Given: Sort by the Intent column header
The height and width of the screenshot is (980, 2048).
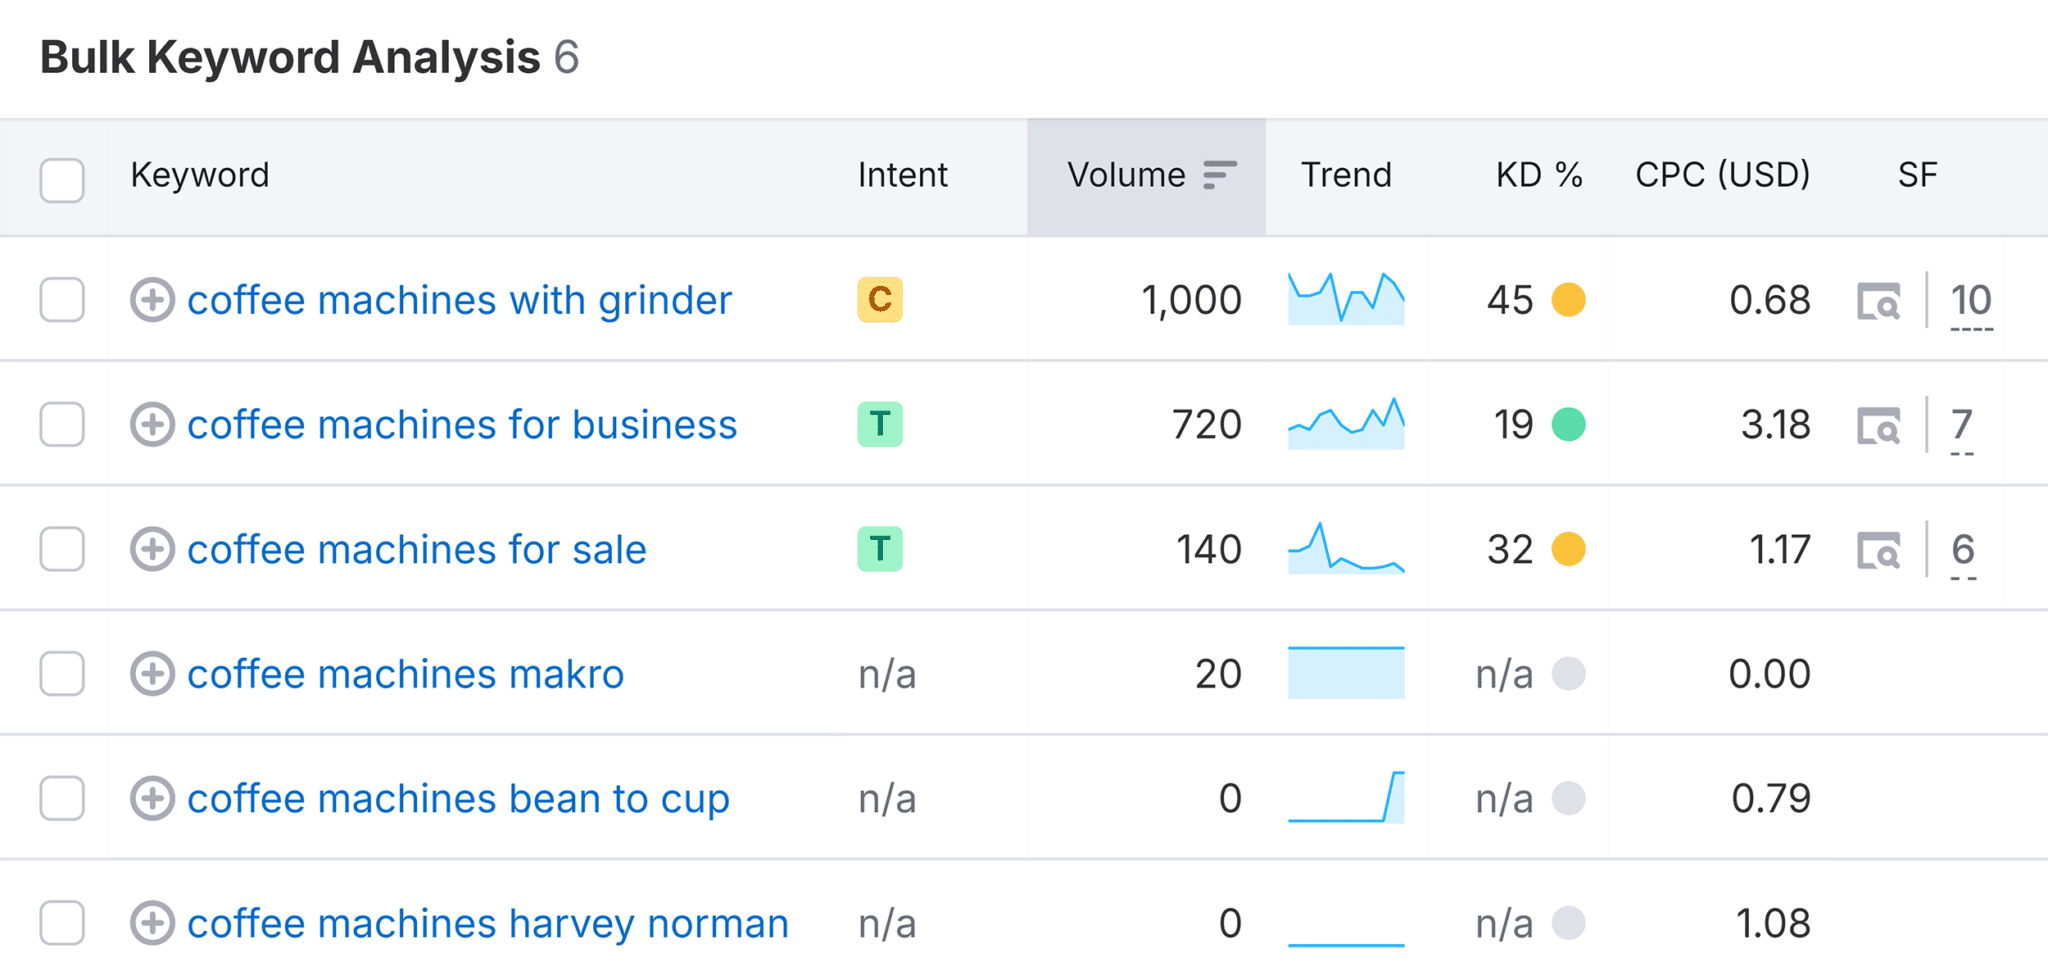Looking at the screenshot, I should [902, 175].
